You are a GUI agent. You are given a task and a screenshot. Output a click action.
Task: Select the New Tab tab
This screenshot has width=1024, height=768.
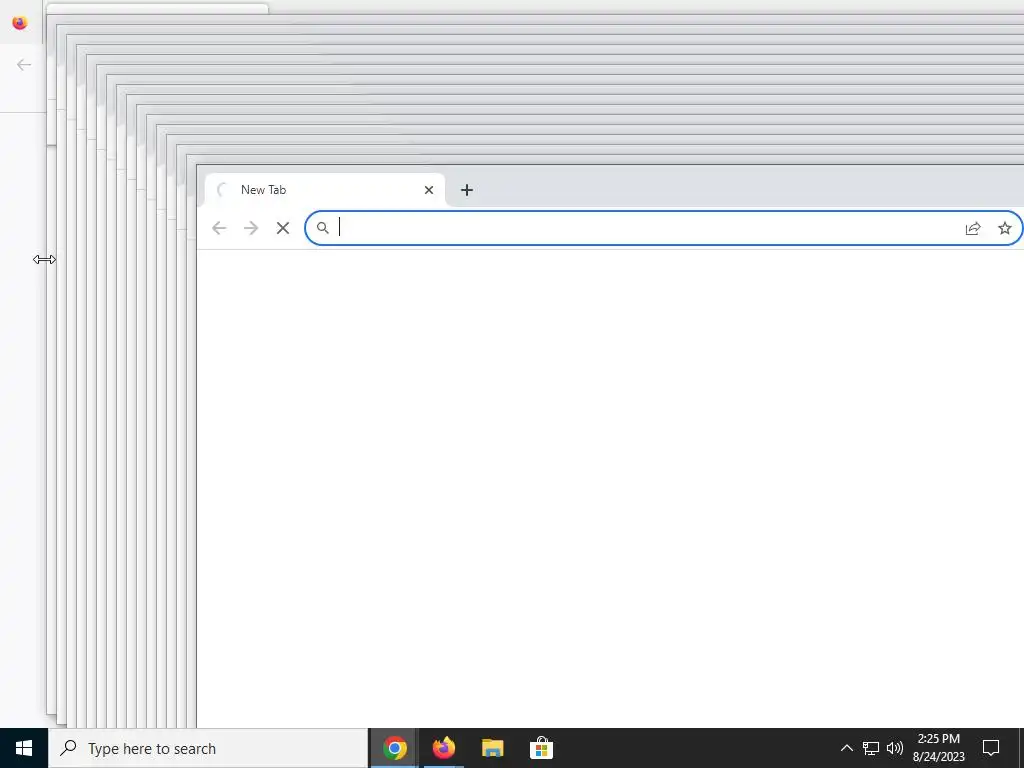point(325,190)
